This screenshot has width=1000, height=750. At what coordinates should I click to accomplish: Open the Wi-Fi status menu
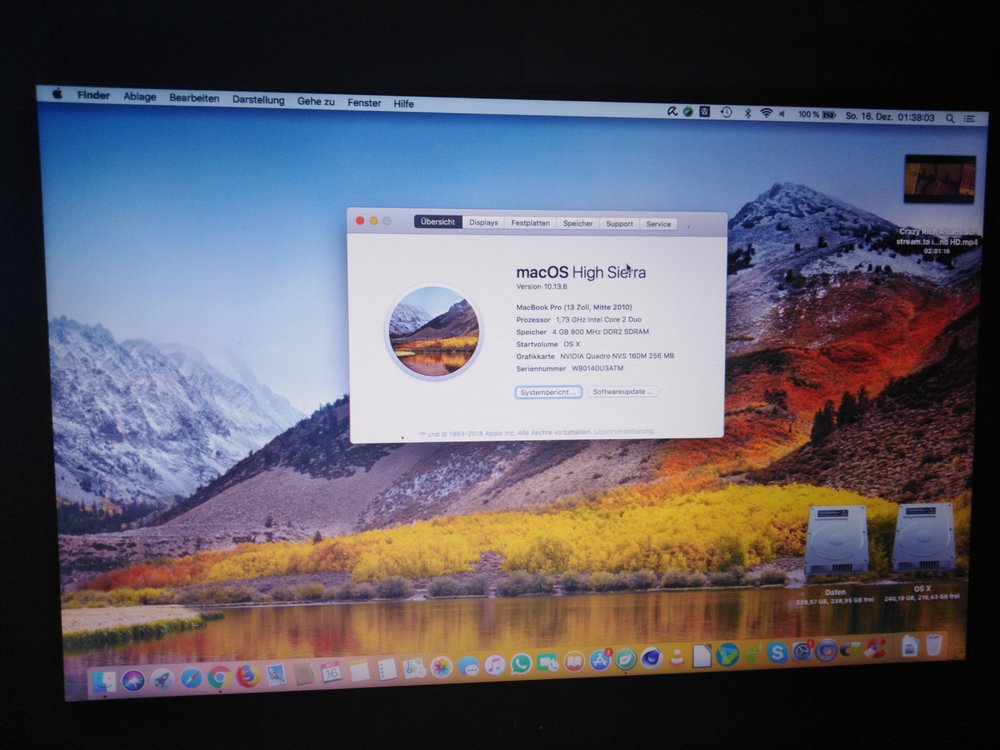pyautogui.click(x=766, y=113)
